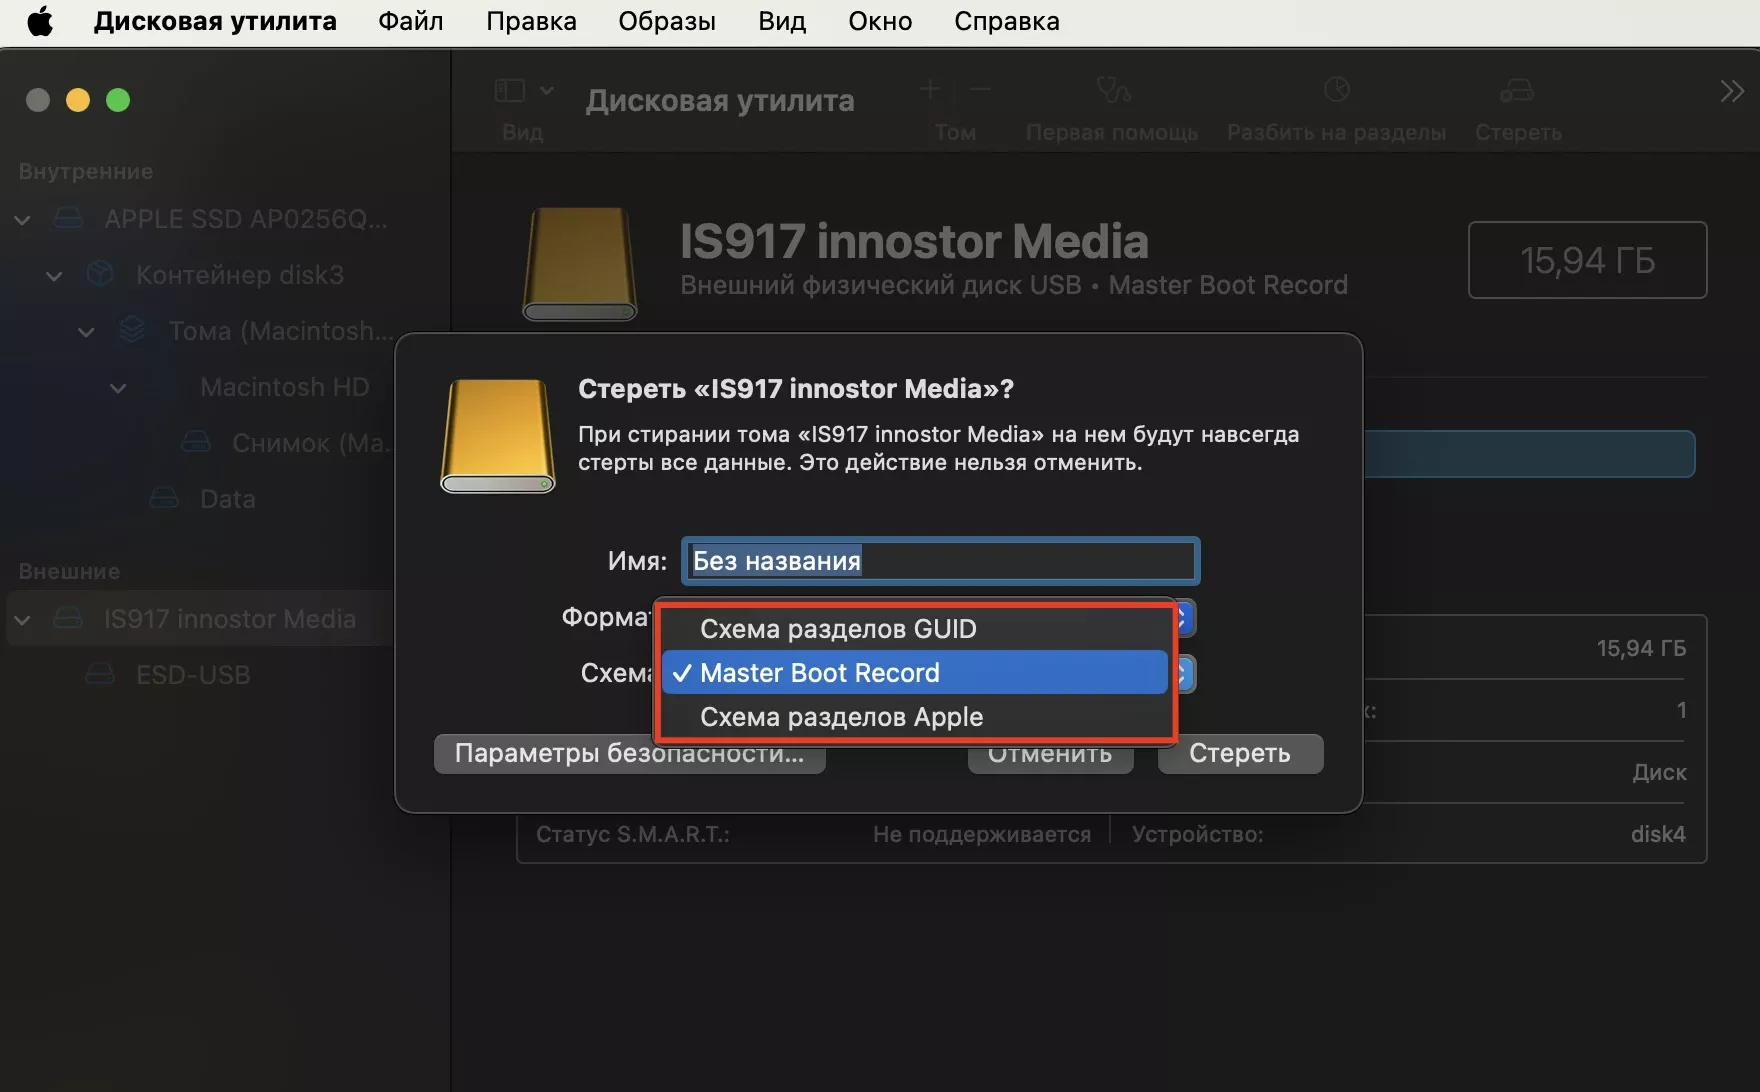Click the IS917 innostor sidebar drive icon
This screenshot has height=1092, width=1760.
68,618
